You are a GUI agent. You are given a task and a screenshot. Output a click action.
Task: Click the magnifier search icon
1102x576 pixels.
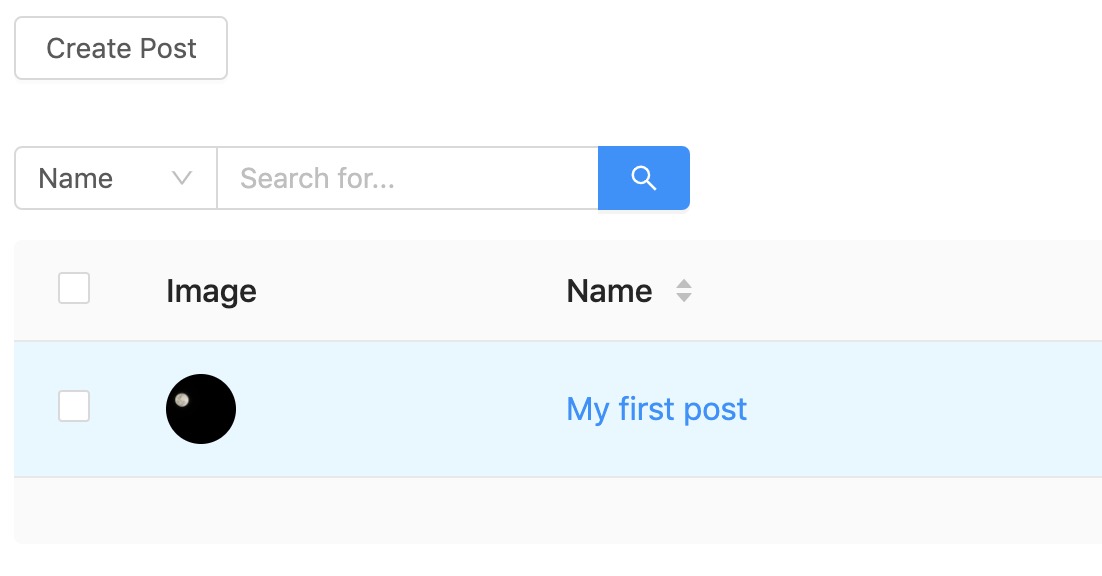(x=644, y=178)
